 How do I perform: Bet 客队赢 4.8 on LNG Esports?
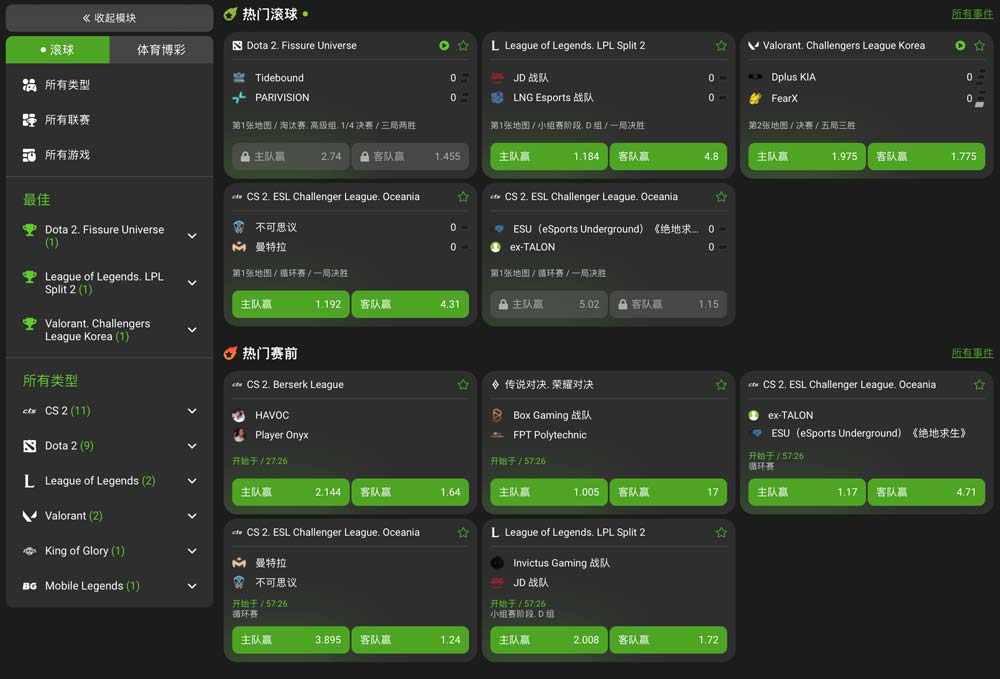[668, 156]
